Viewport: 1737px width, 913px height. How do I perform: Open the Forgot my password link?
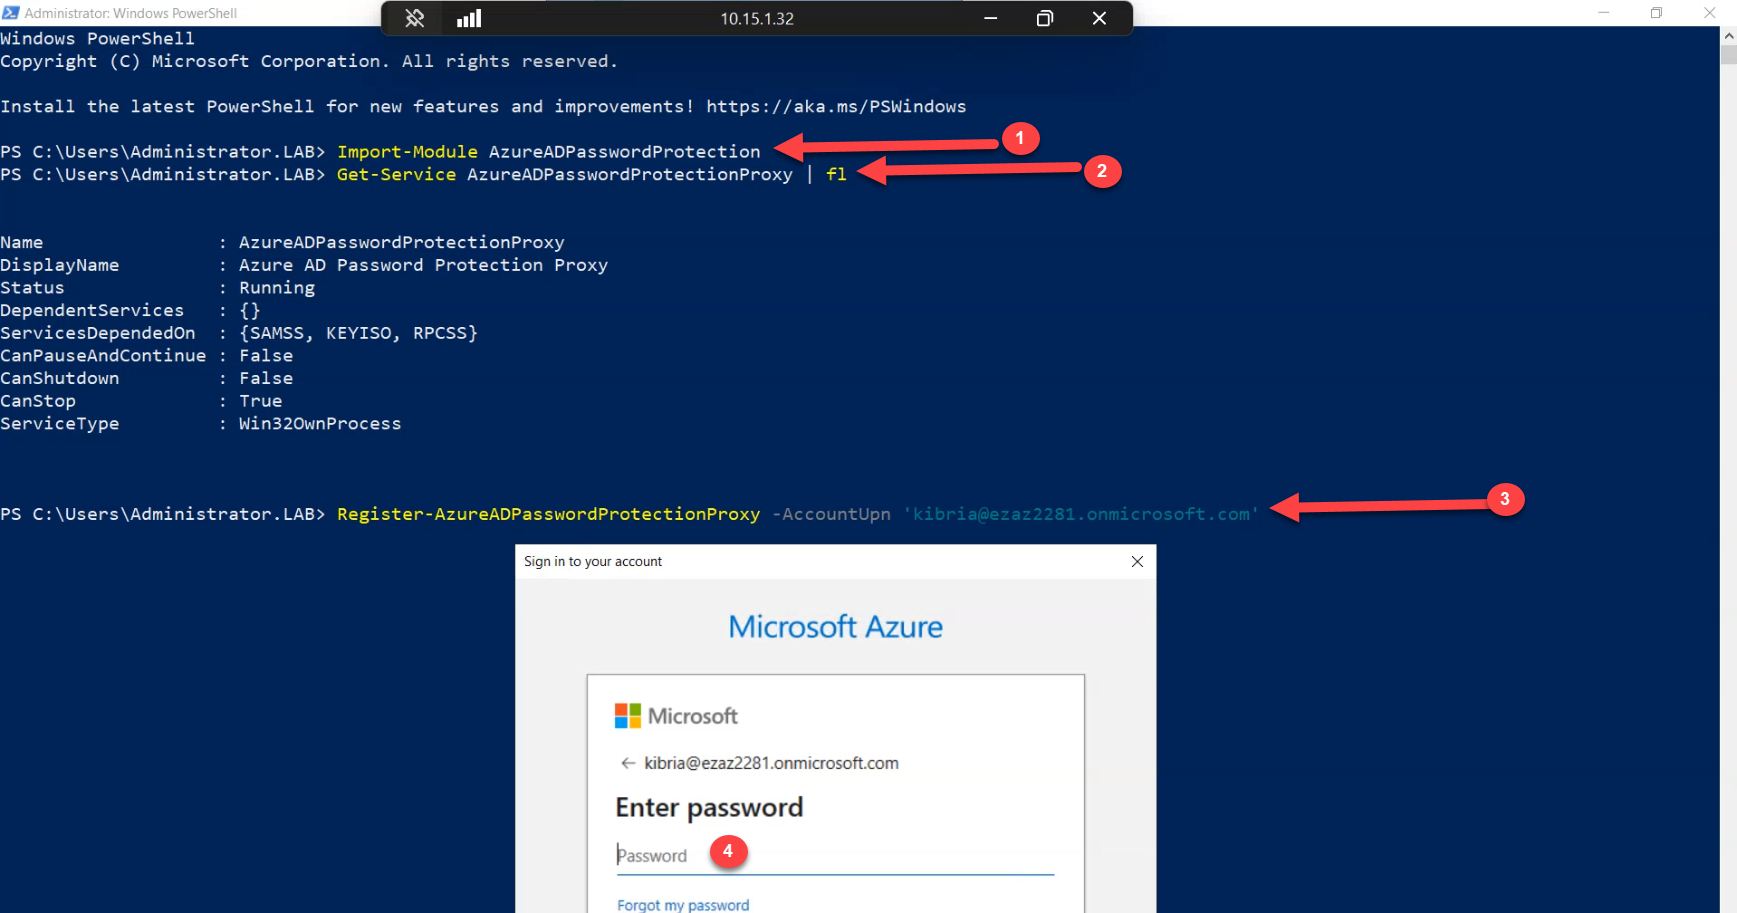(683, 904)
